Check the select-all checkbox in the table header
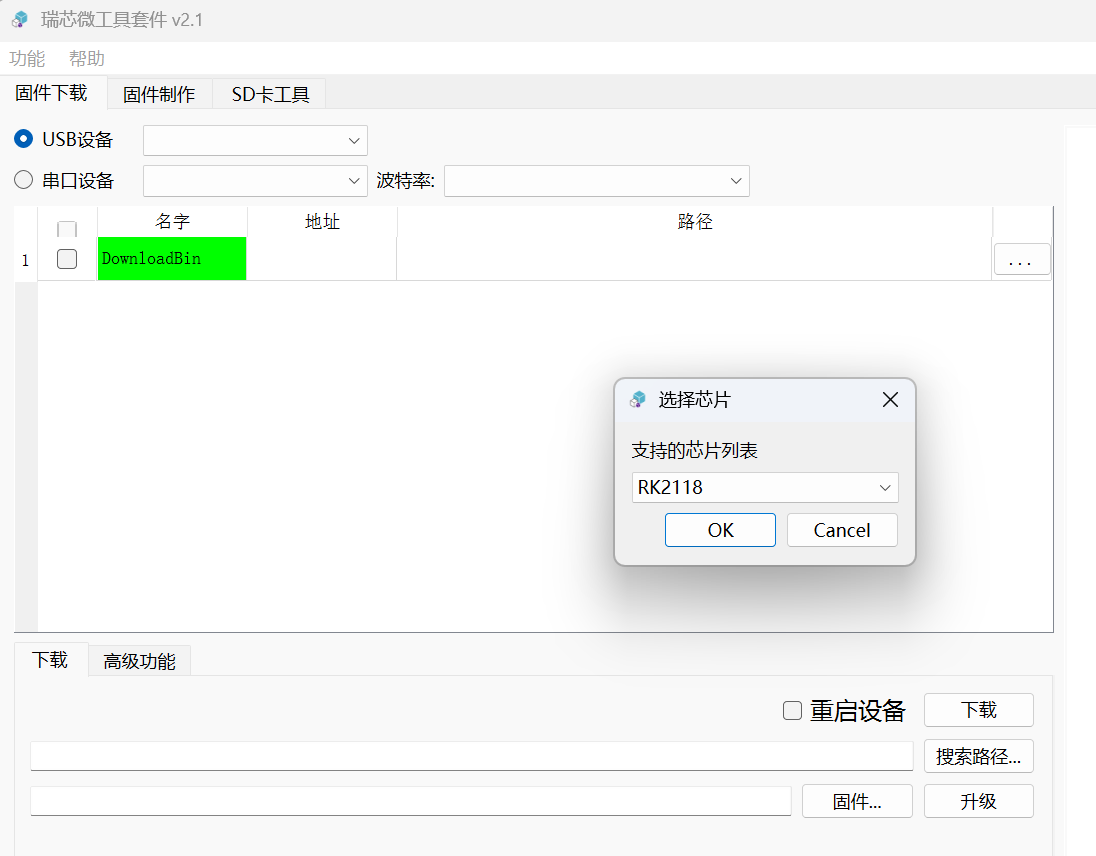The width and height of the screenshot is (1096, 856). 66,229
